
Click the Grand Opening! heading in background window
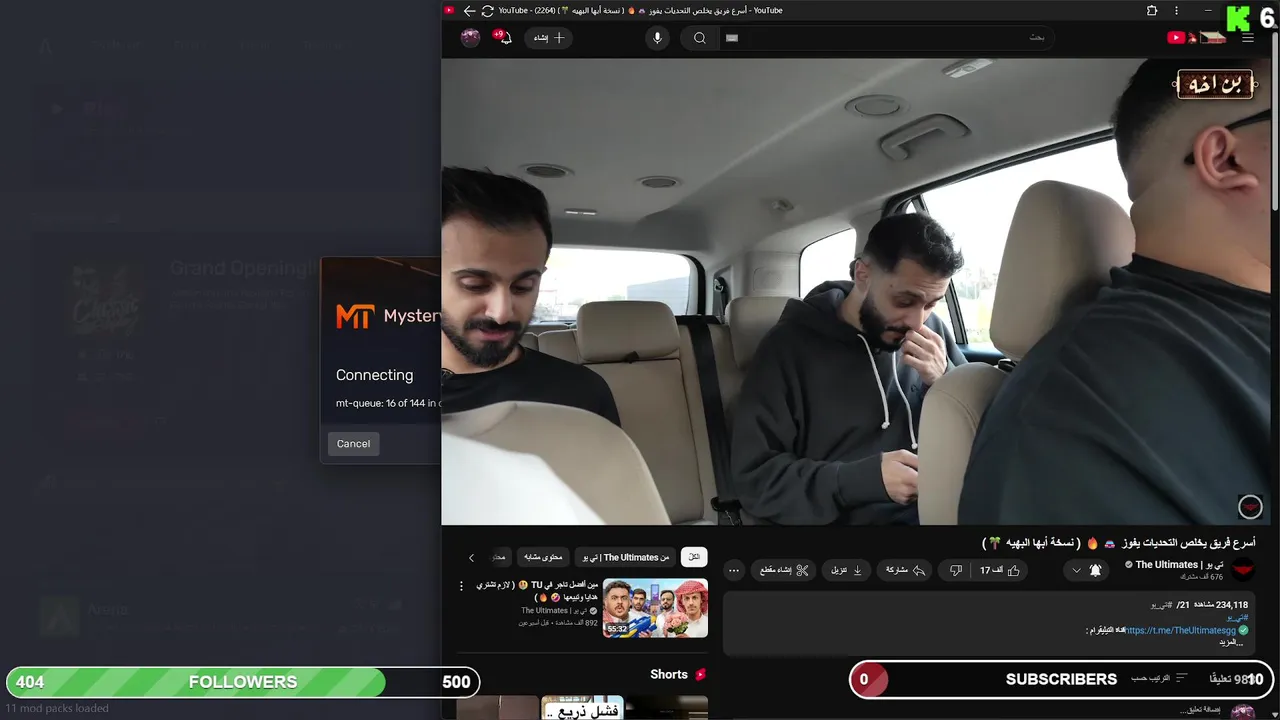(241, 268)
